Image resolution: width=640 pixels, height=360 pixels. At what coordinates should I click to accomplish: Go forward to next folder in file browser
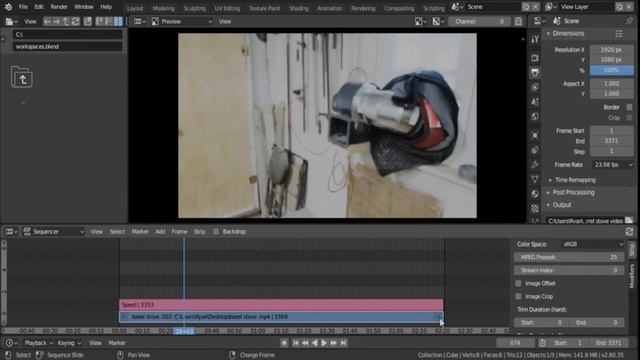57,21
